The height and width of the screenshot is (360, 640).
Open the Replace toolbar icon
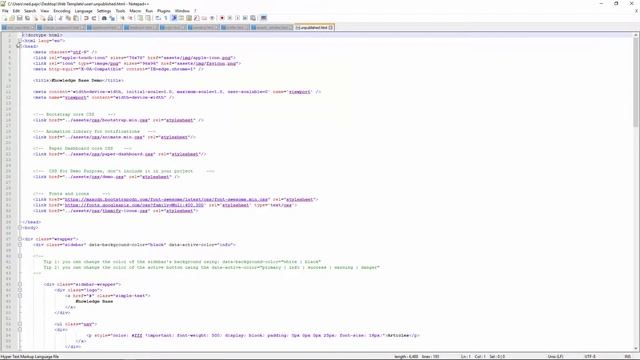pyautogui.click(x=112, y=18)
